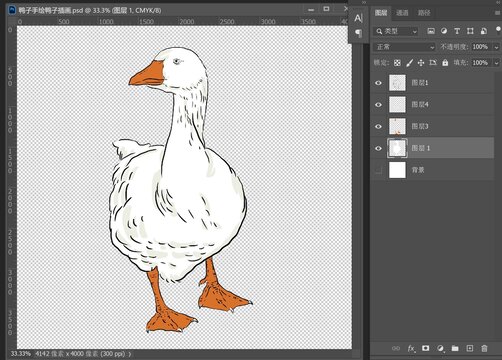Open the fx layer styles menu
Image resolution: width=502 pixels, height=360 pixels.
[411, 349]
